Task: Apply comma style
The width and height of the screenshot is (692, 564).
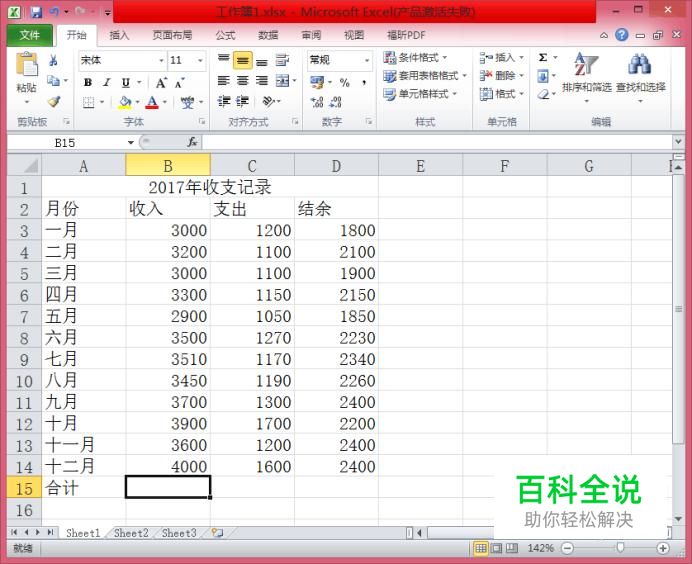Action: tap(364, 82)
